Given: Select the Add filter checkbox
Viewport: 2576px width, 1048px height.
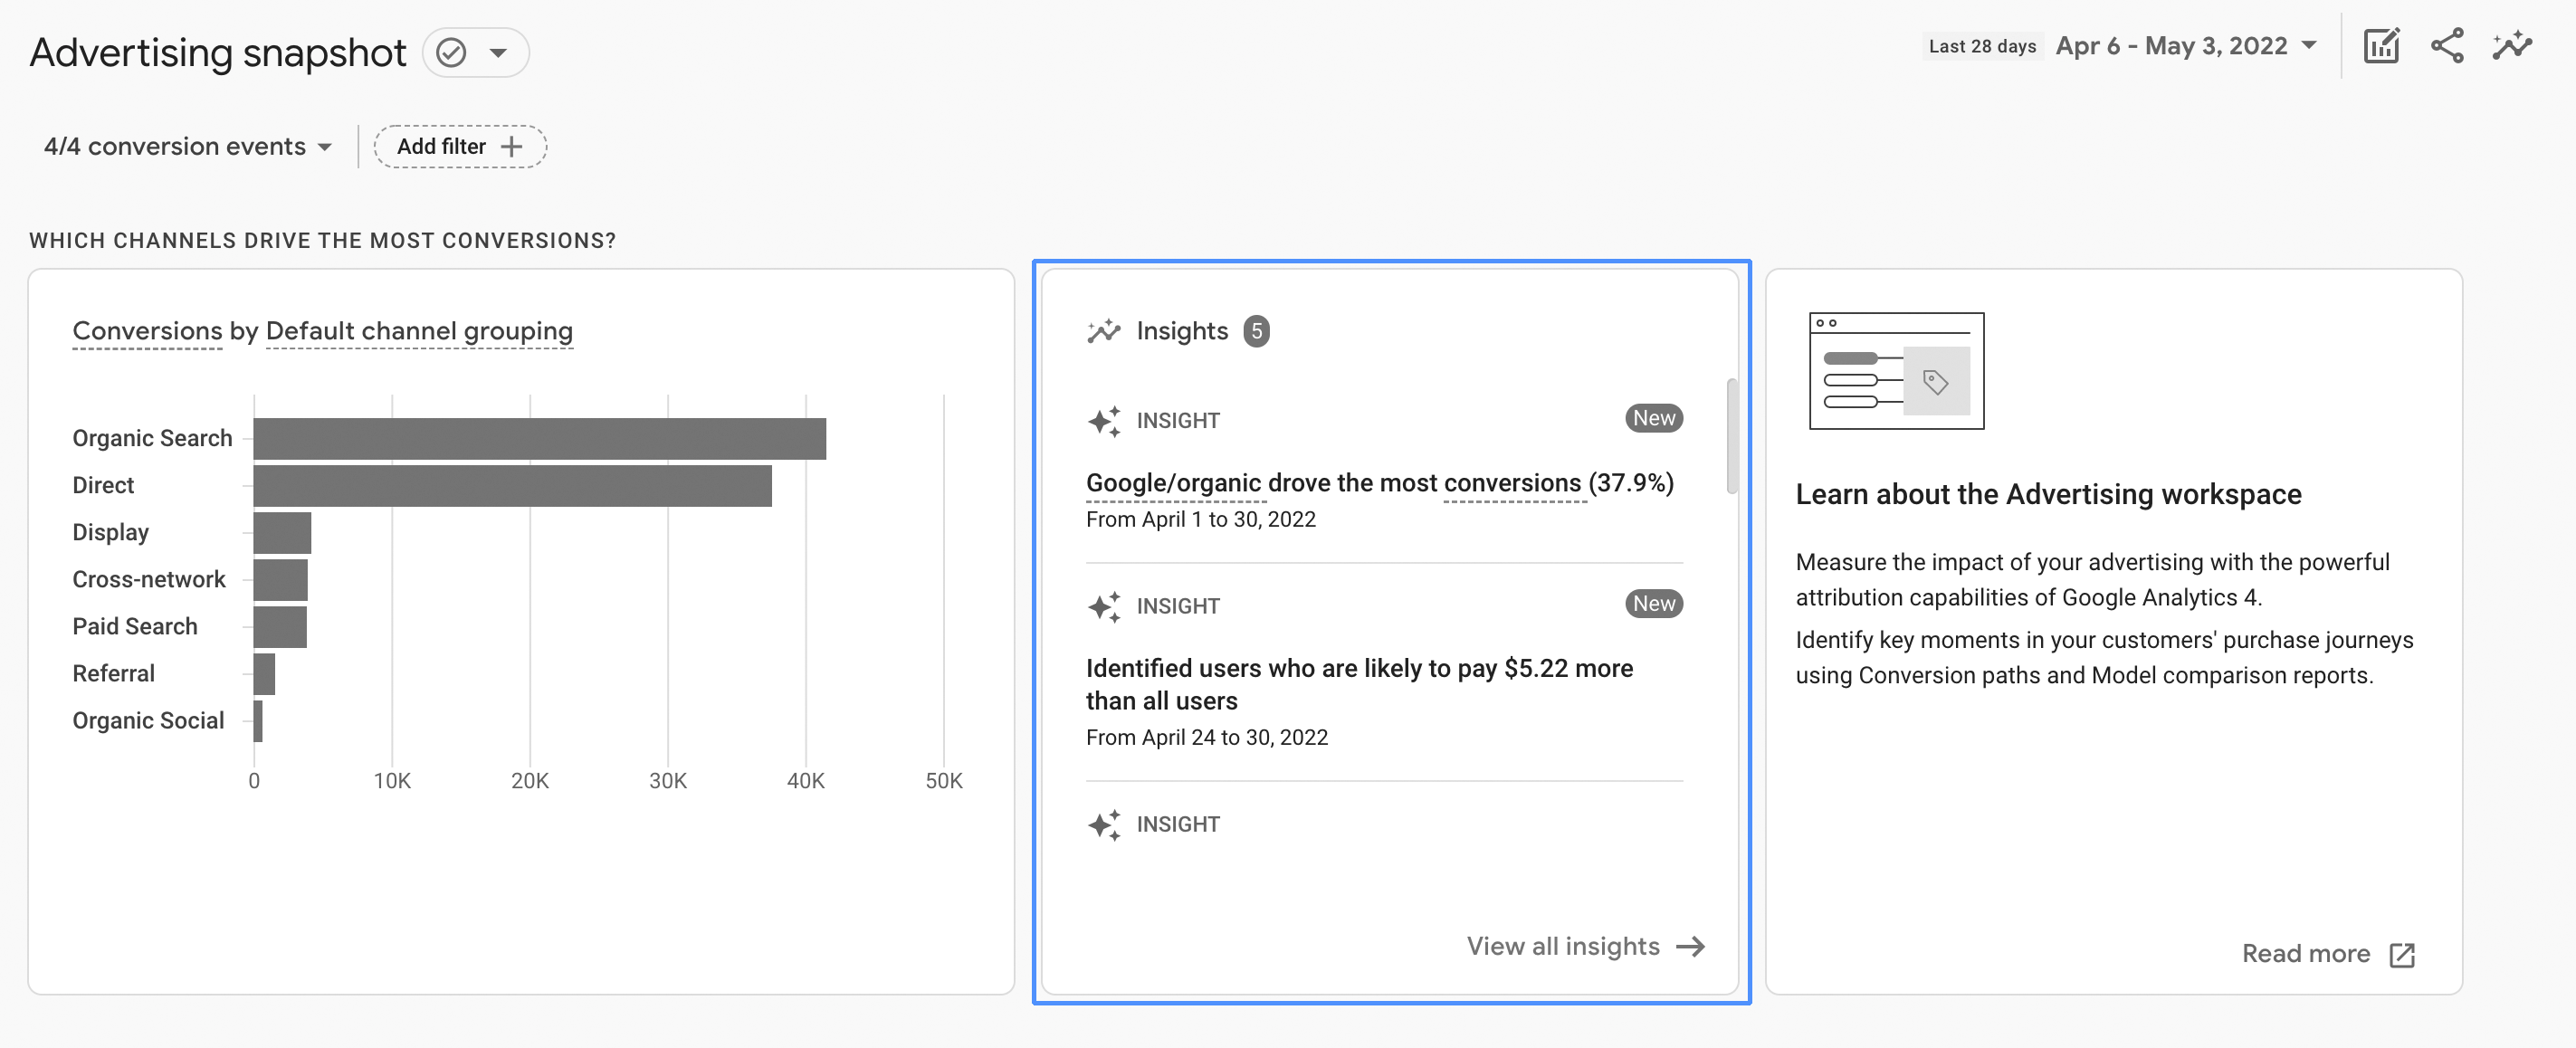Looking at the screenshot, I should pyautogui.click(x=457, y=145).
